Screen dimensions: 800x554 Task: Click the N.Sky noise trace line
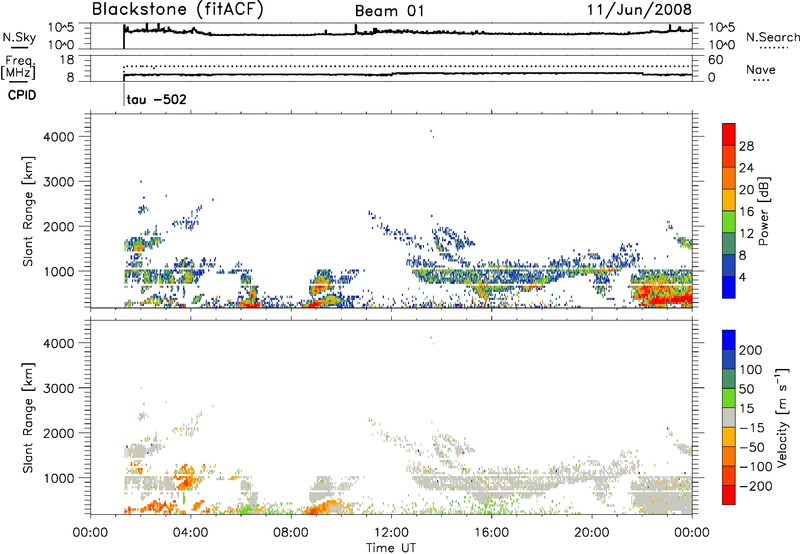[x=408, y=33]
